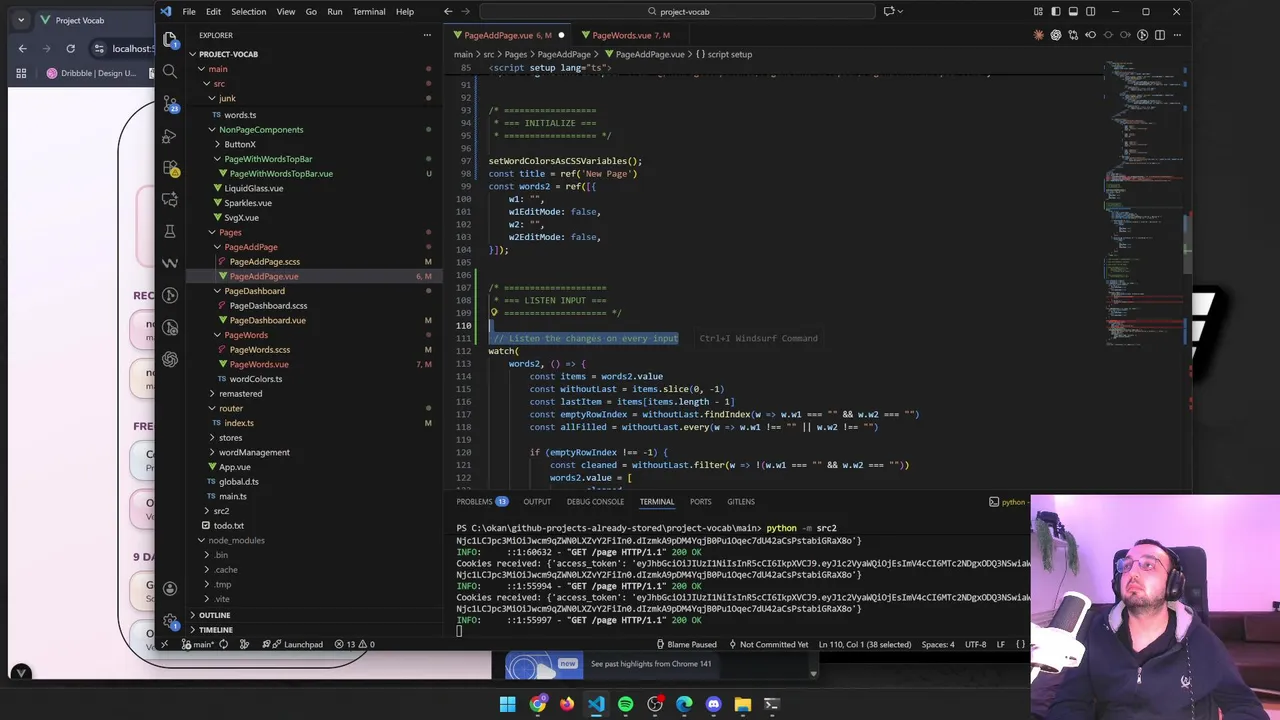Open the Manage gear in activity bar
The height and width of the screenshot is (720, 1280).
click(170, 620)
